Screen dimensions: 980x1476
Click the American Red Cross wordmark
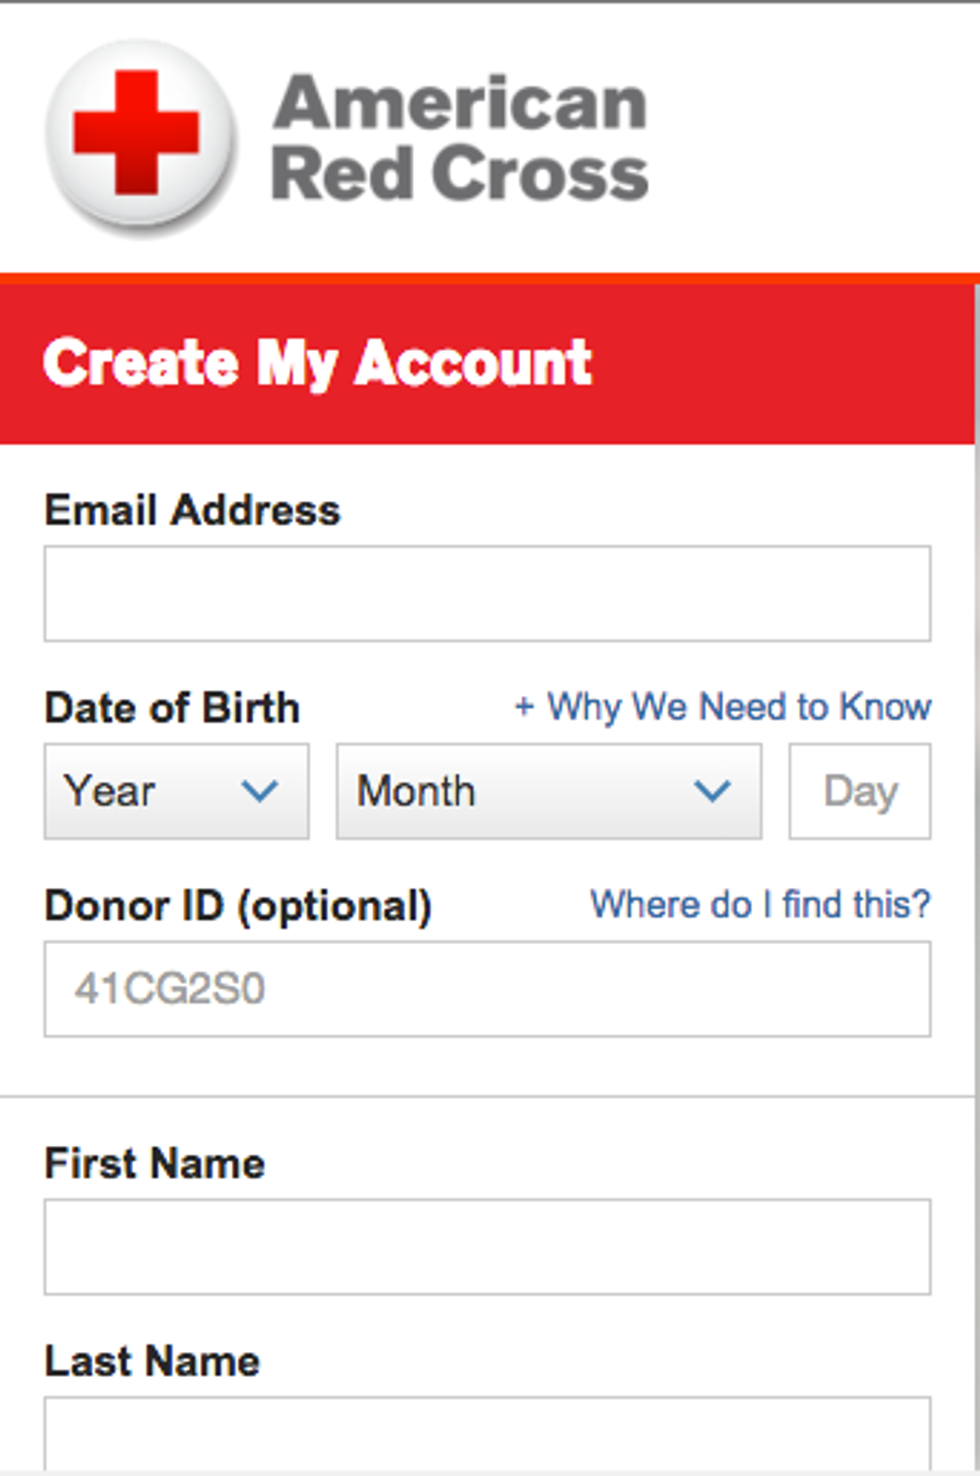pyautogui.click(x=460, y=138)
